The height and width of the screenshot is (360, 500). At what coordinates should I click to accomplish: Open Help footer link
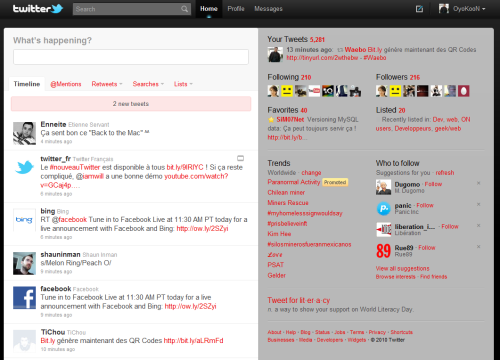tap(291, 332)
